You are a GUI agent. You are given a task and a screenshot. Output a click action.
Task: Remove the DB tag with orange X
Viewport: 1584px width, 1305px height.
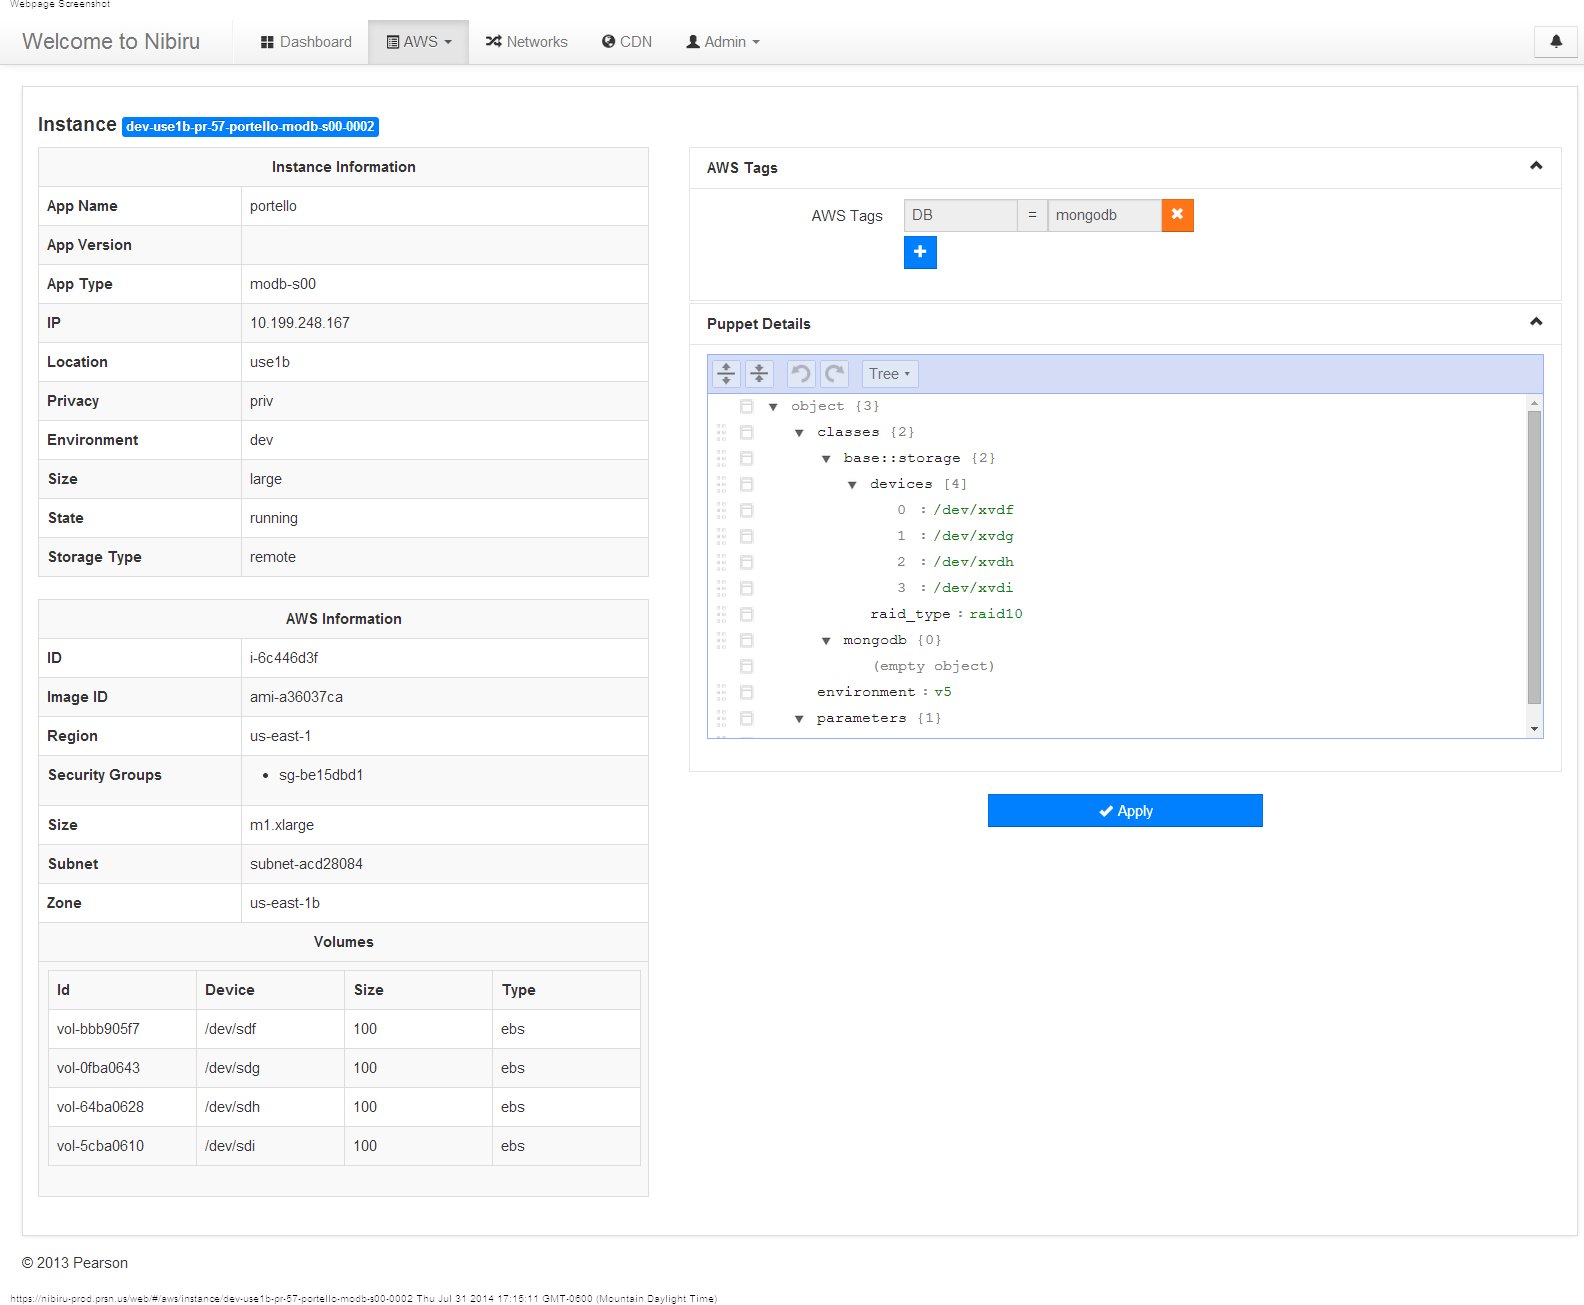click(x=1177, y=215)
